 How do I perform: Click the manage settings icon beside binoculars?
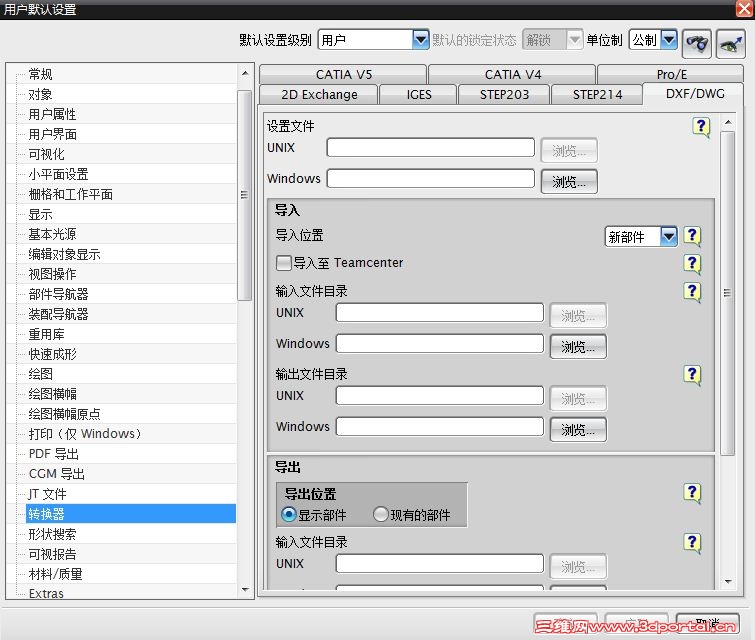point(730,43)
